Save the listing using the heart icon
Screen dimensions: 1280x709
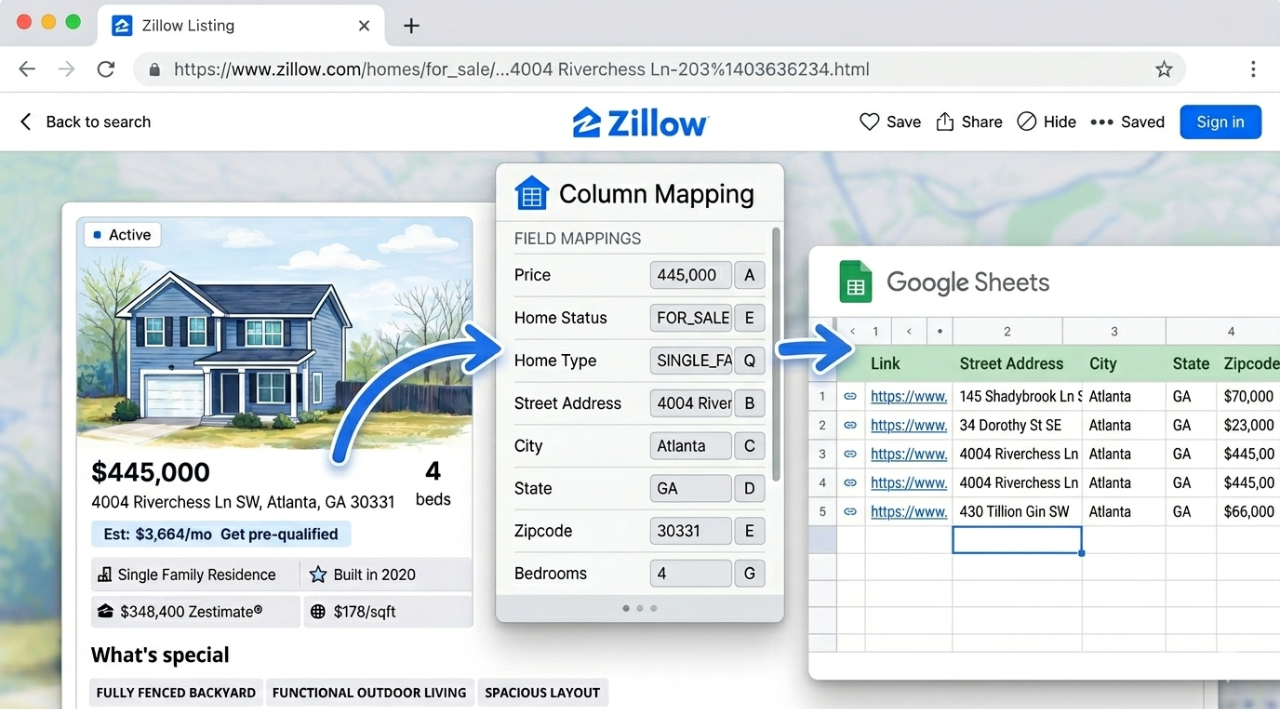pyautogui.click(x=870, y=121)
